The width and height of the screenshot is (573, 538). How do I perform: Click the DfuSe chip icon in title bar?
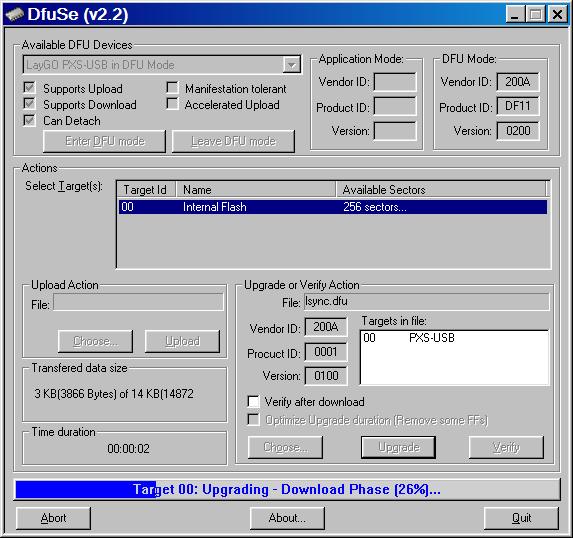point(15,15)
